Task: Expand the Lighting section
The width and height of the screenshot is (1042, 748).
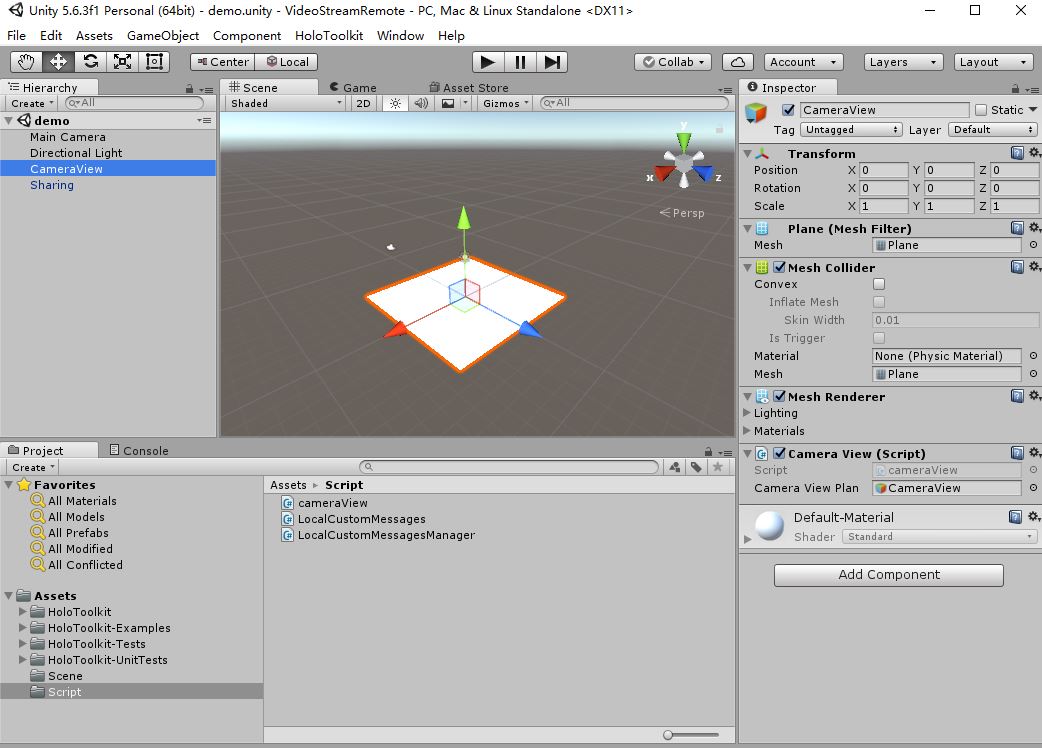Action: click(x=746, y=413)
